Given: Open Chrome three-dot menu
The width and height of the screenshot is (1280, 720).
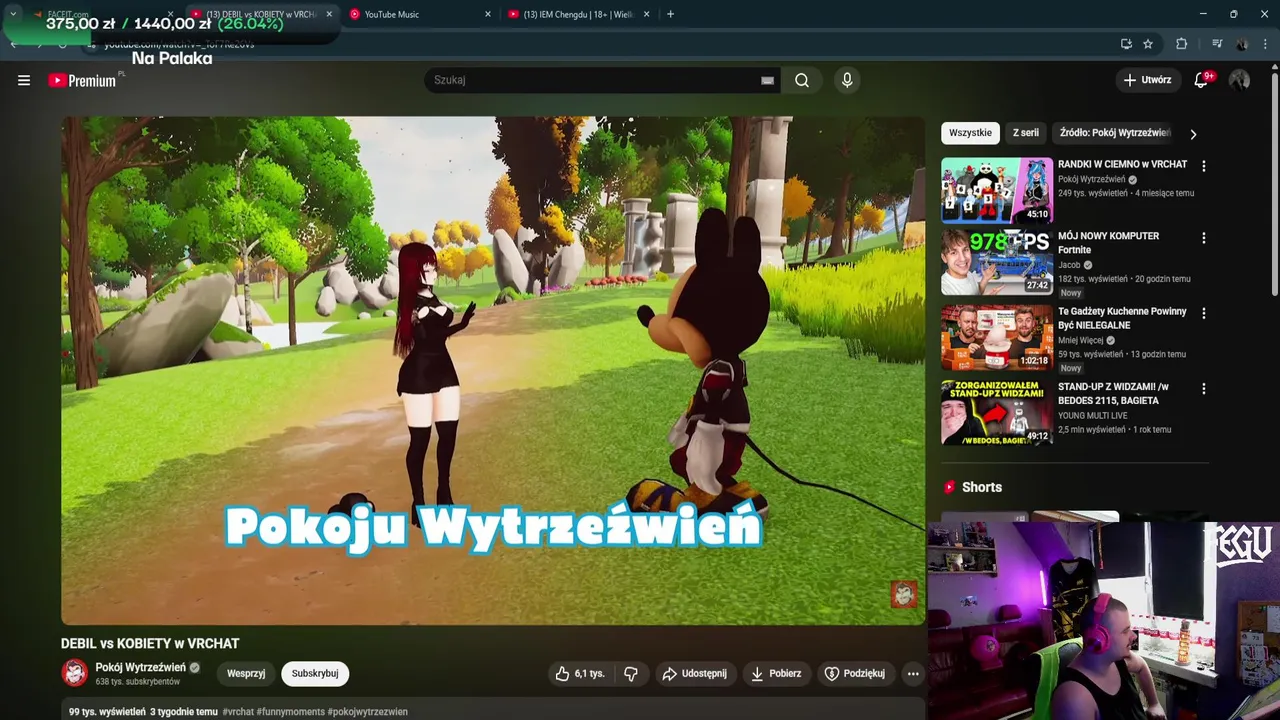Looking at the screenshot, I should pos(1266,44).
